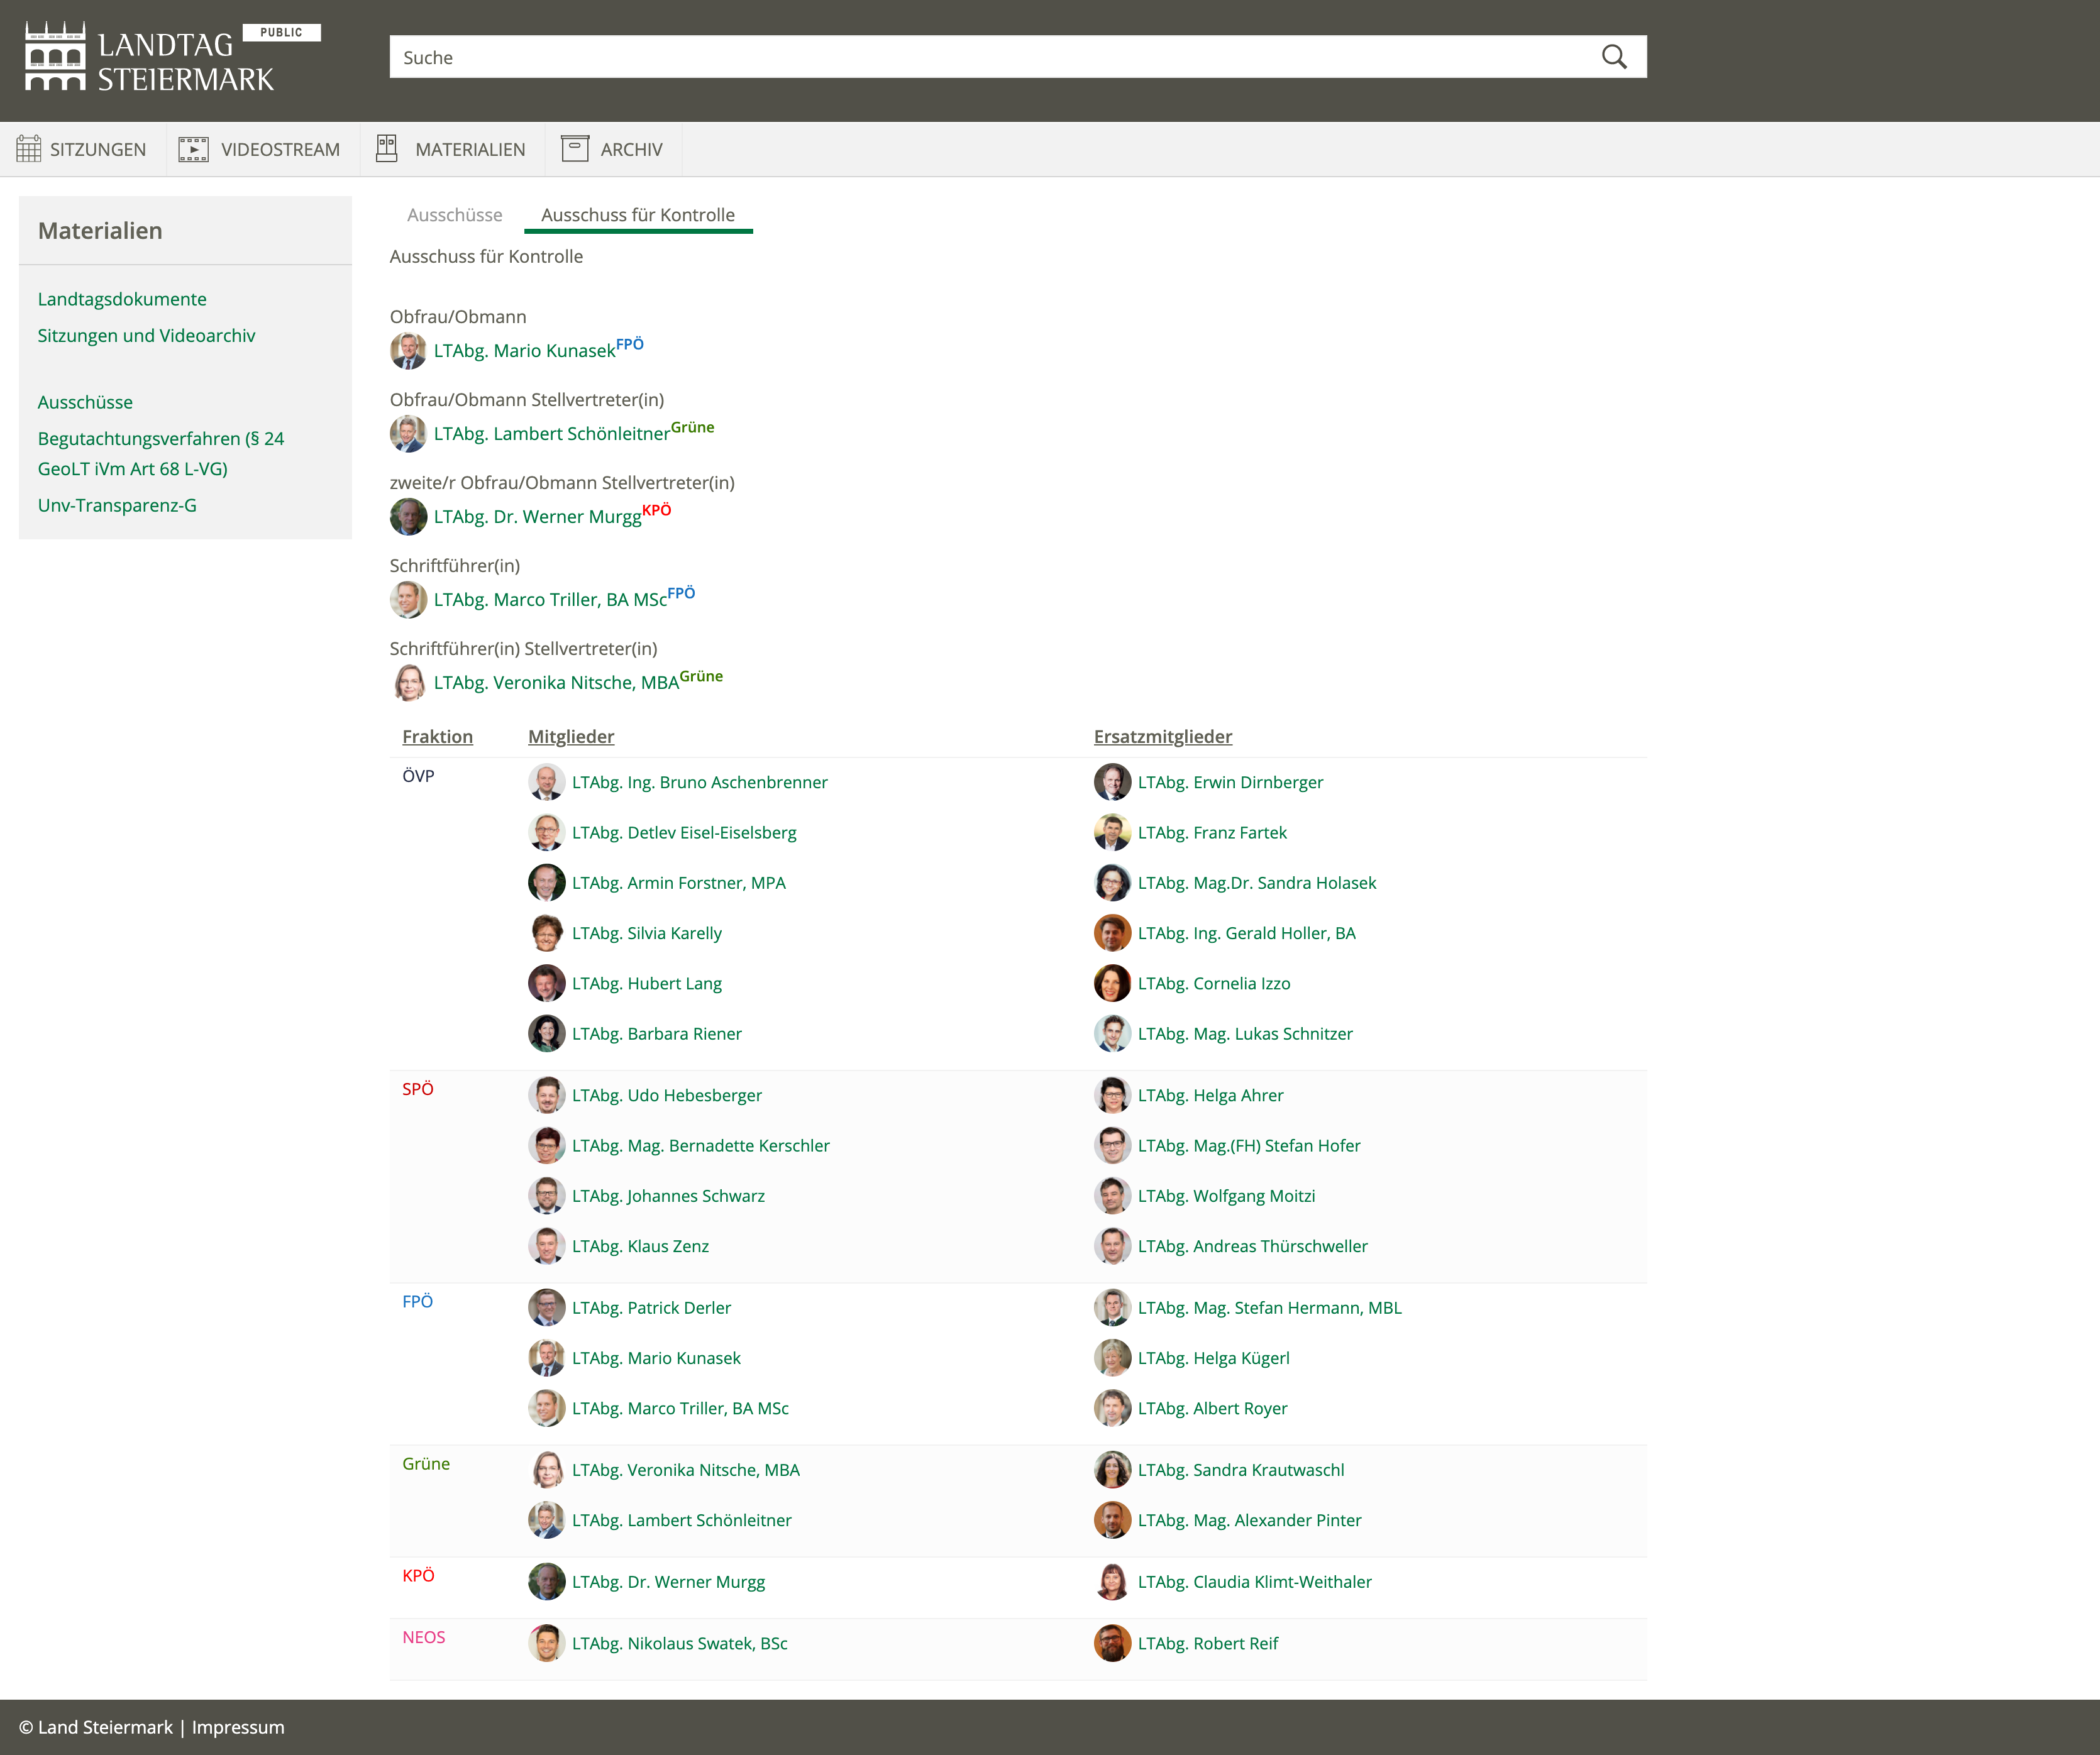Open LTAbg. Ing. Gerald Holler link
The image size is (2100, 1755).
(x=1247, y=933)
